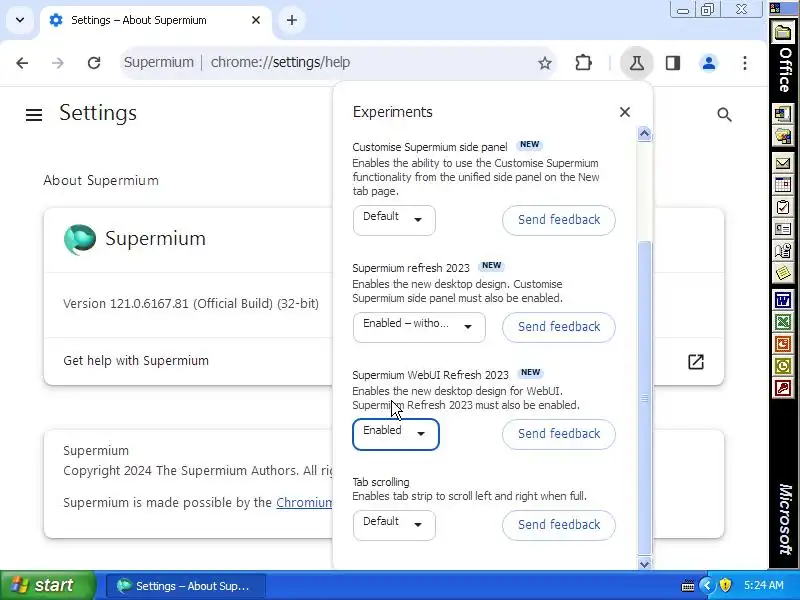The image size is (800, 600).
Task: Click Experiments panel scroll down arrow
Action: (x=644, y=564)
